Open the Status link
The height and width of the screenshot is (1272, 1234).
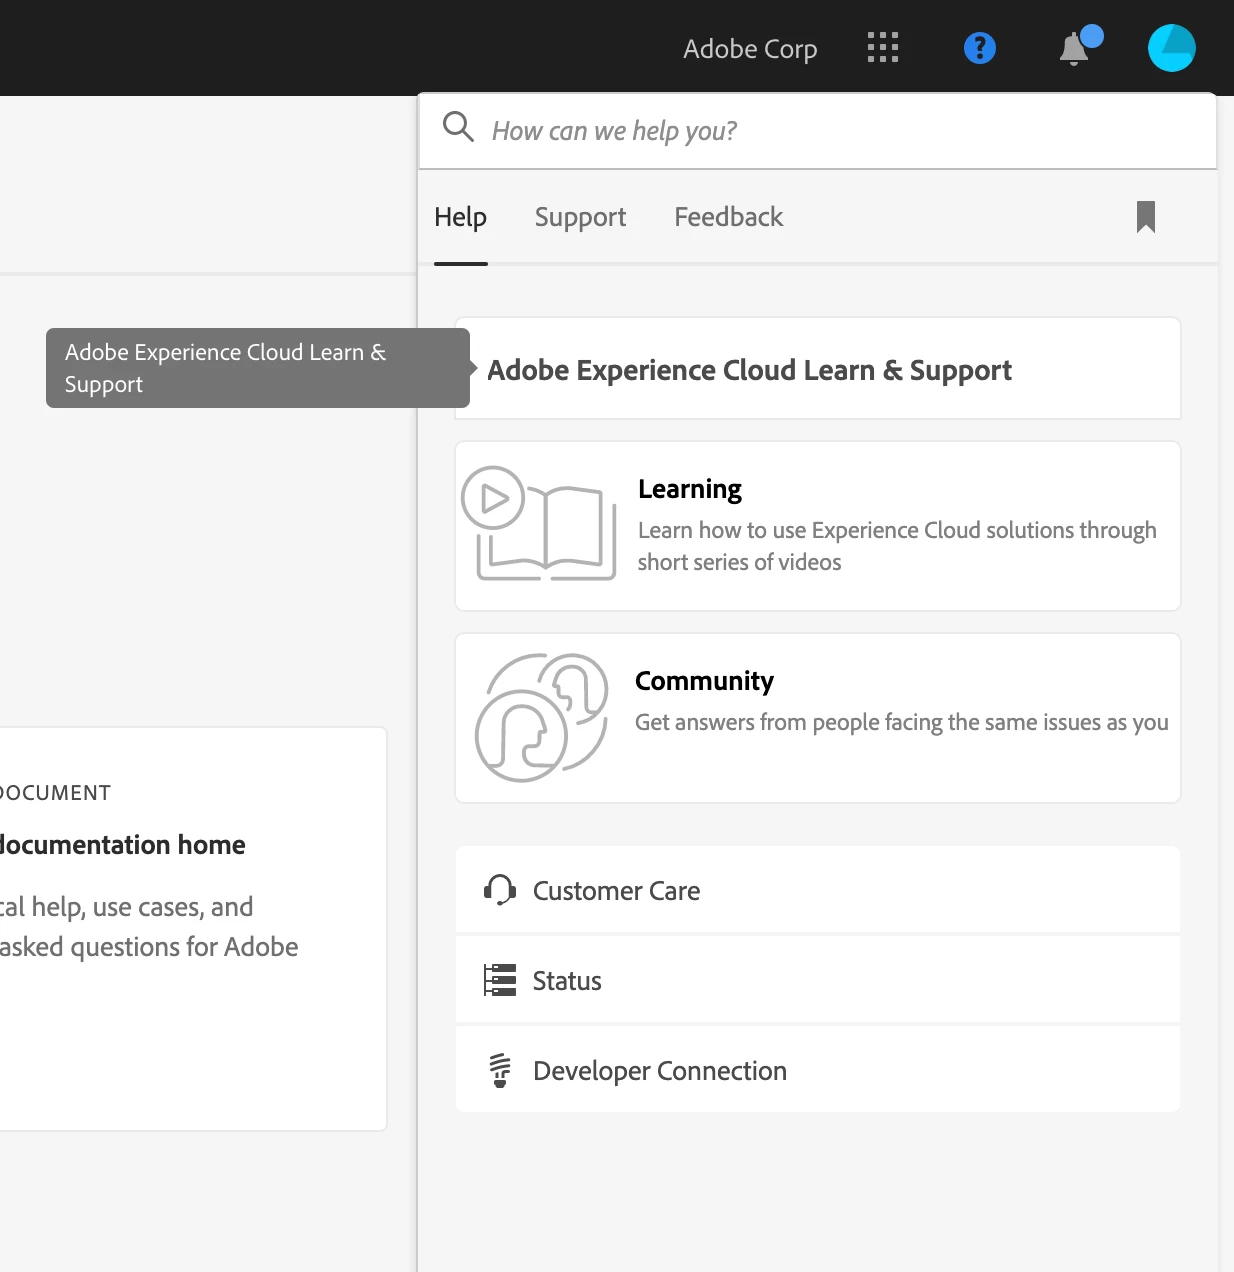pos(818,980)
